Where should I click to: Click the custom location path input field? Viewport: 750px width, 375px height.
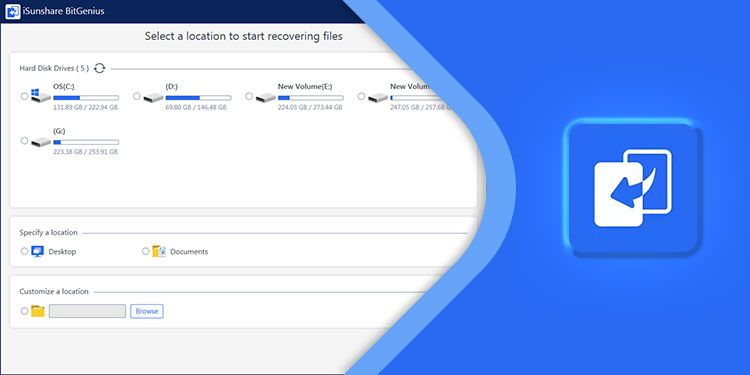88,311
